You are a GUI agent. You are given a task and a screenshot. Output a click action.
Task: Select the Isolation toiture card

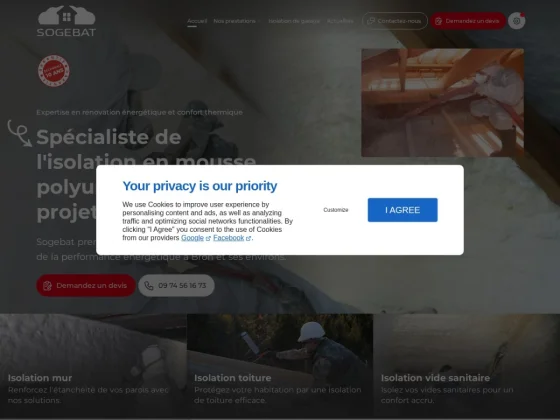pos(280,366)
